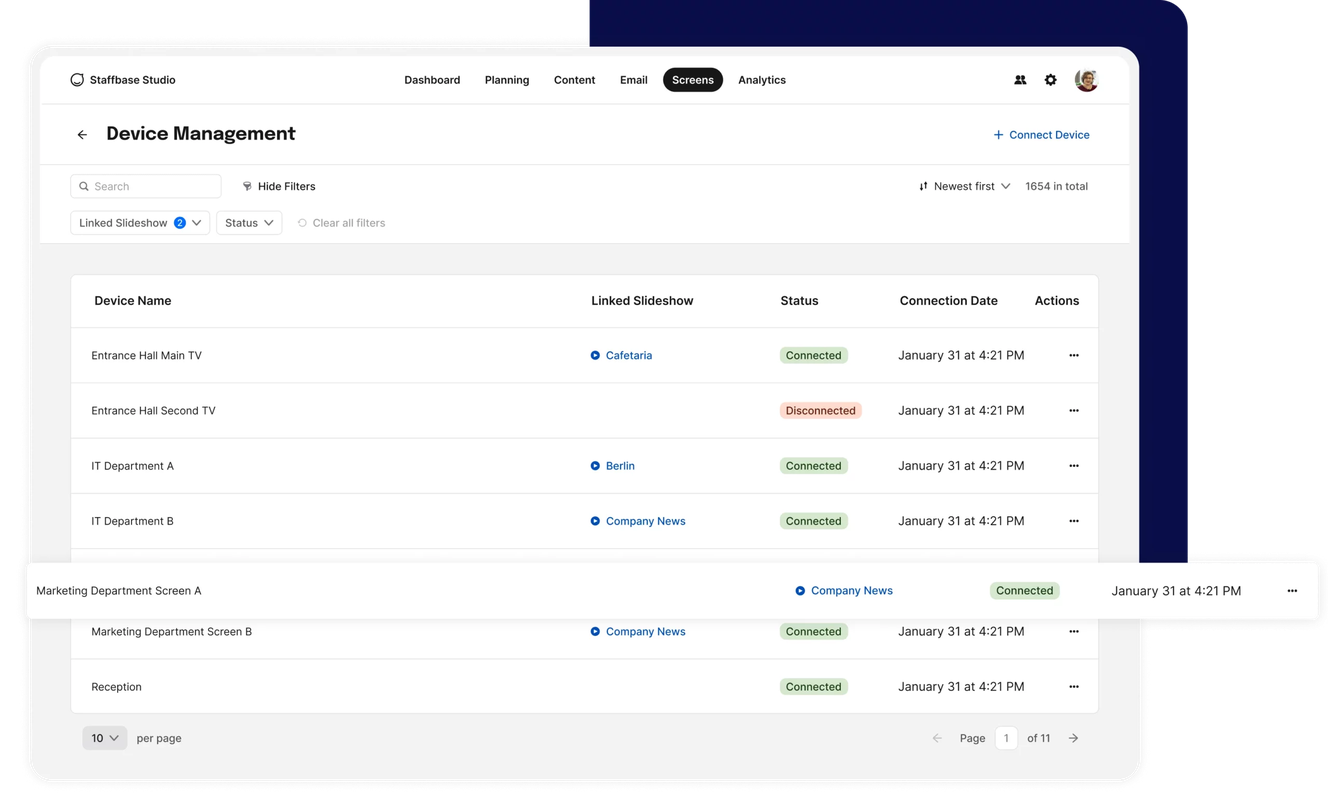Click inside the Search field

(145, 186)
